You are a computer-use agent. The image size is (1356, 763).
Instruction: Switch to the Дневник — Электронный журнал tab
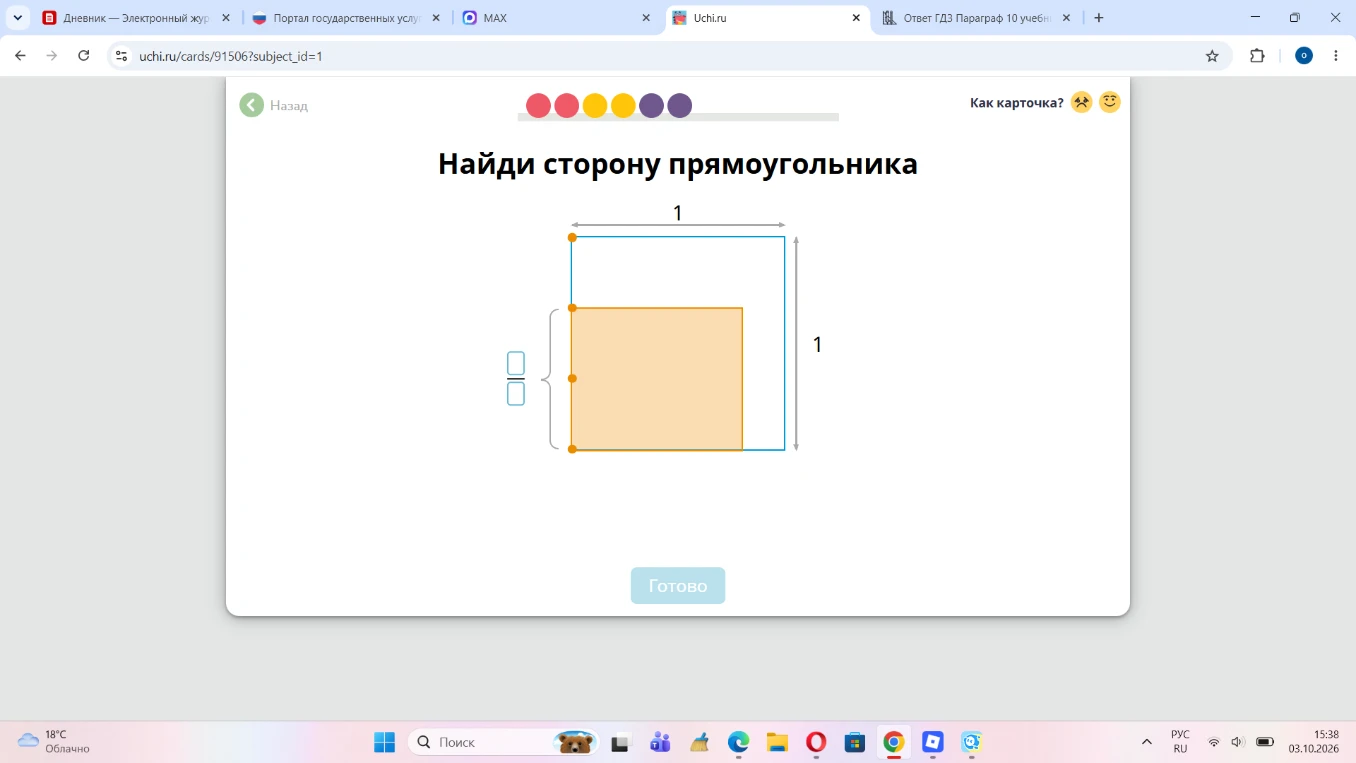[x=136, y=18]
